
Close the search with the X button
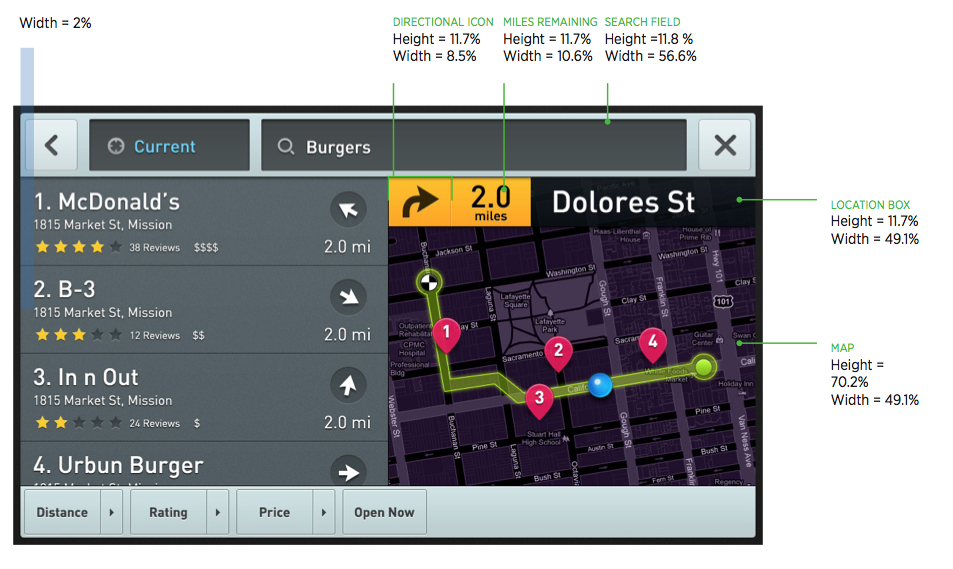pyautogui.click(x=724, y=145)
